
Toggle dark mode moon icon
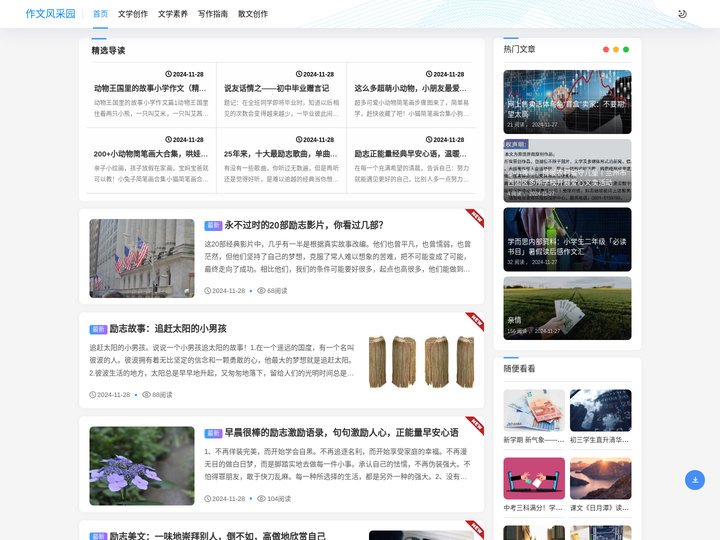point(682,14)
